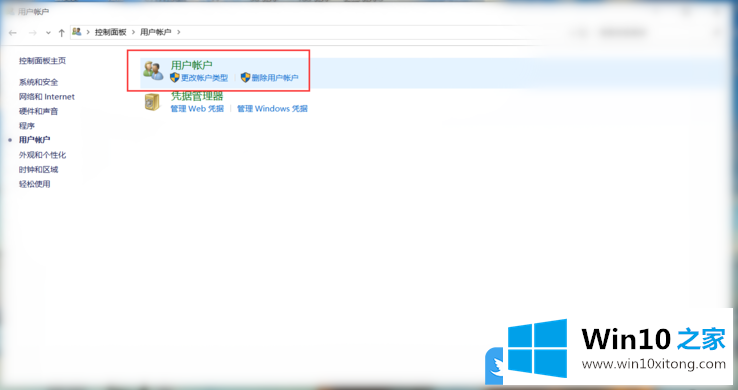The height and width of the screenshot is (390, 738).
Task: Go back with the back arrow
Action: 13,32
